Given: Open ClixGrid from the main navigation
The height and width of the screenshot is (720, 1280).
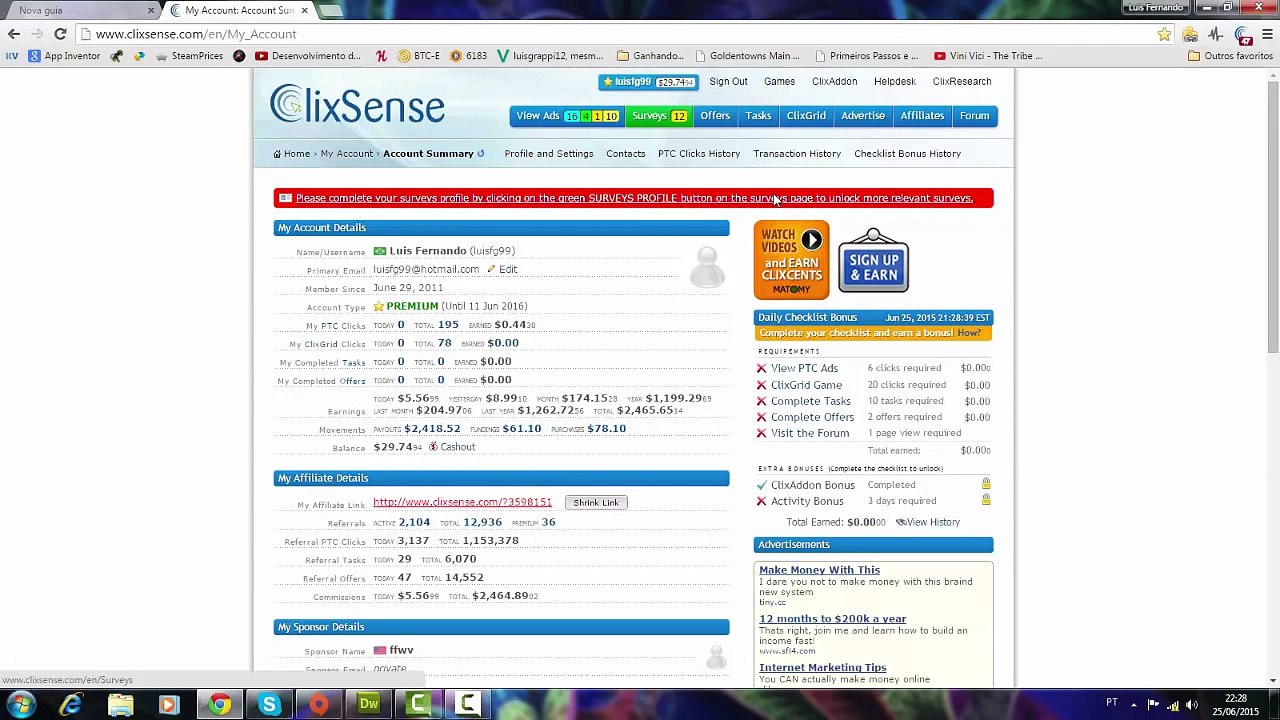Looking at the screenshot, I should (x=806, y=116).
